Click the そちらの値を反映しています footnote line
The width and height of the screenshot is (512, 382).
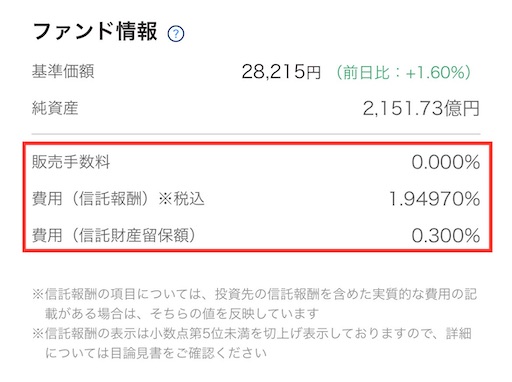(x=182, y=314)
